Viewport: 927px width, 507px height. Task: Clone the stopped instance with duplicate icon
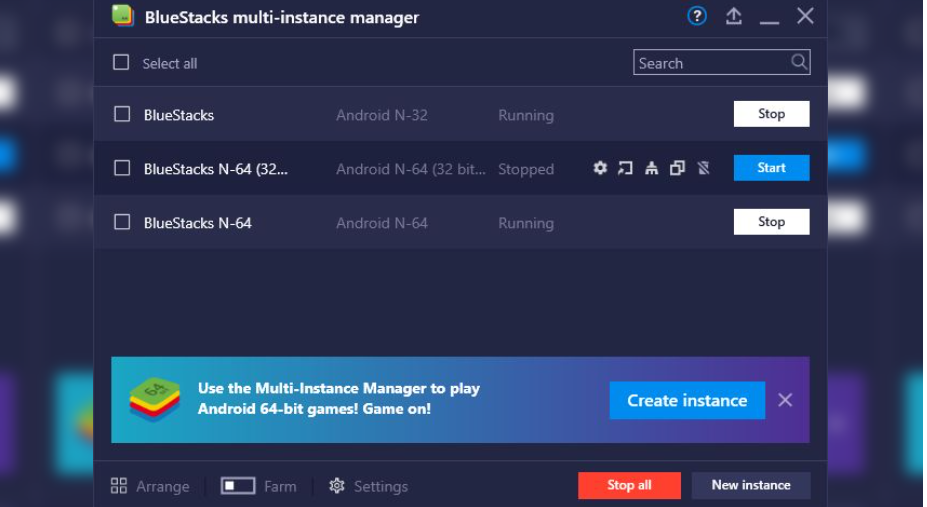678,168
